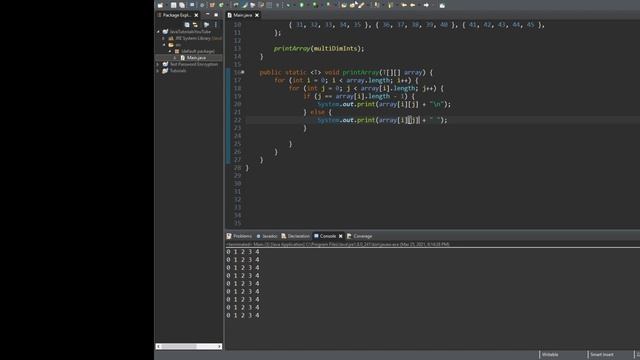
Task: Click the 'public static' method declaration line
Action: click(x=346, y=72)
